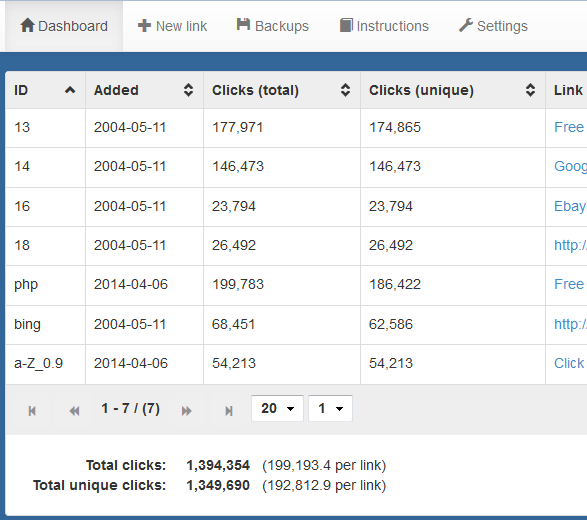Open the Ebay link in row 16

click(570, 206)
